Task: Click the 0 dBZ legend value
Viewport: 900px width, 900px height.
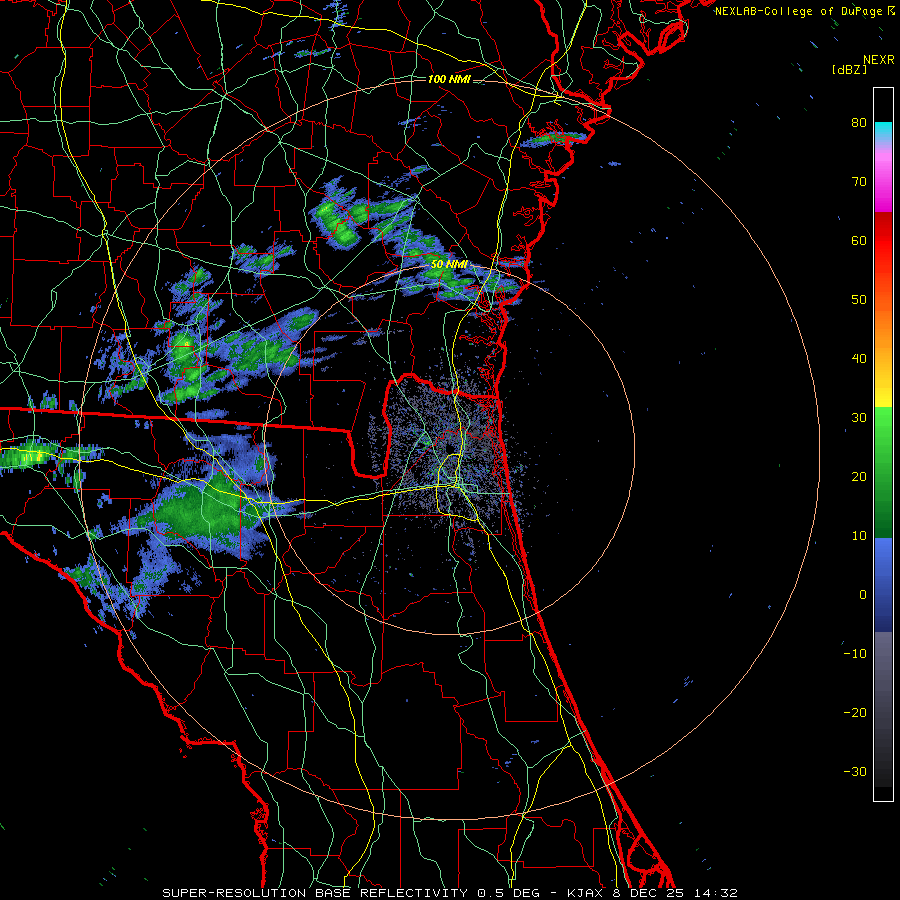Action: click(863, 595)
